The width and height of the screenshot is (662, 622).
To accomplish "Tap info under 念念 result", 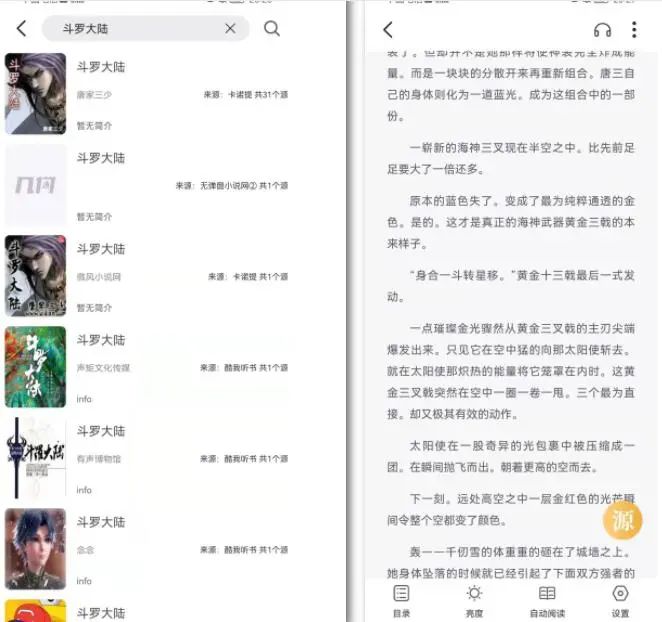I will tap(84, 581).
